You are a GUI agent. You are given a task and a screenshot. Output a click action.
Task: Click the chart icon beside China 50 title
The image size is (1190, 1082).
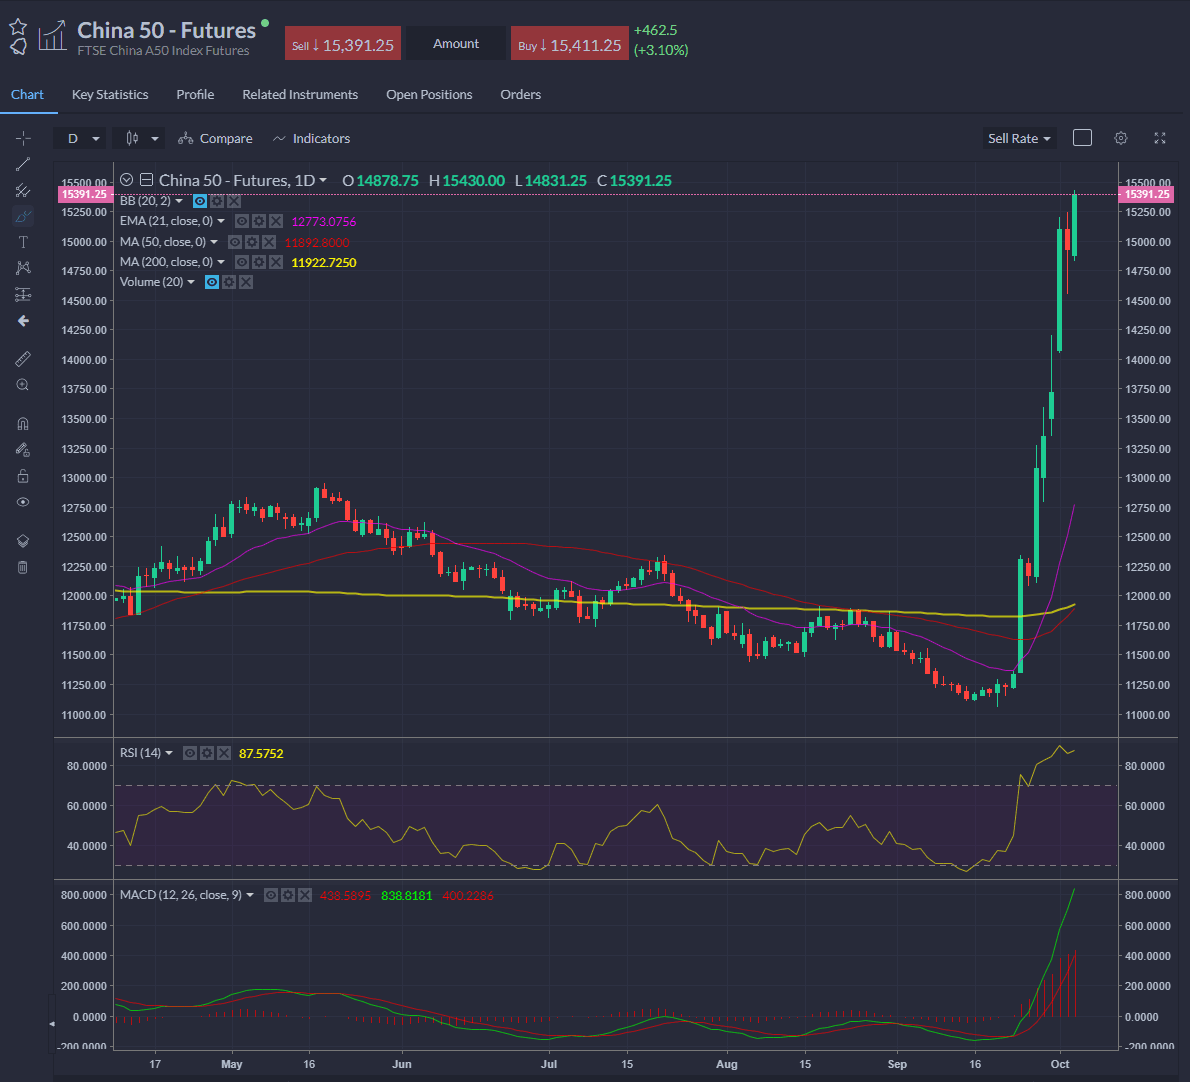(52, 36)
